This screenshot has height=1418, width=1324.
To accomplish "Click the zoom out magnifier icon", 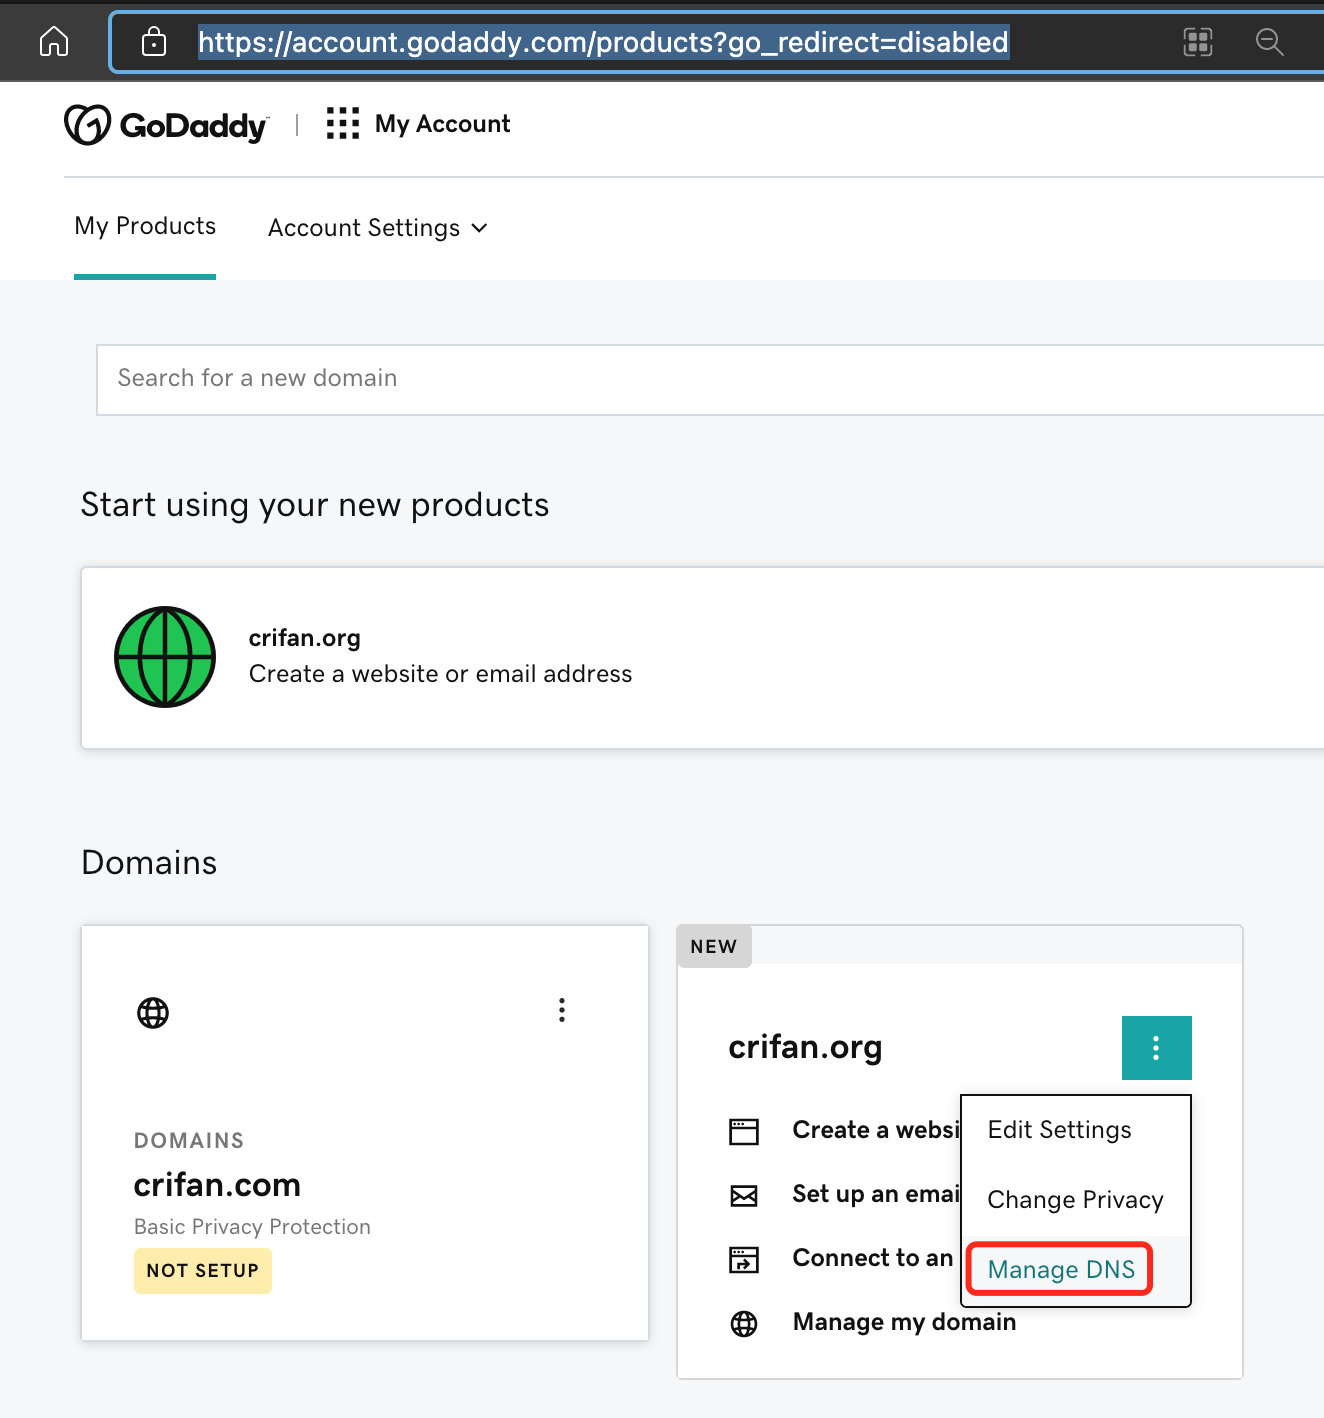I will [1269, 42].
